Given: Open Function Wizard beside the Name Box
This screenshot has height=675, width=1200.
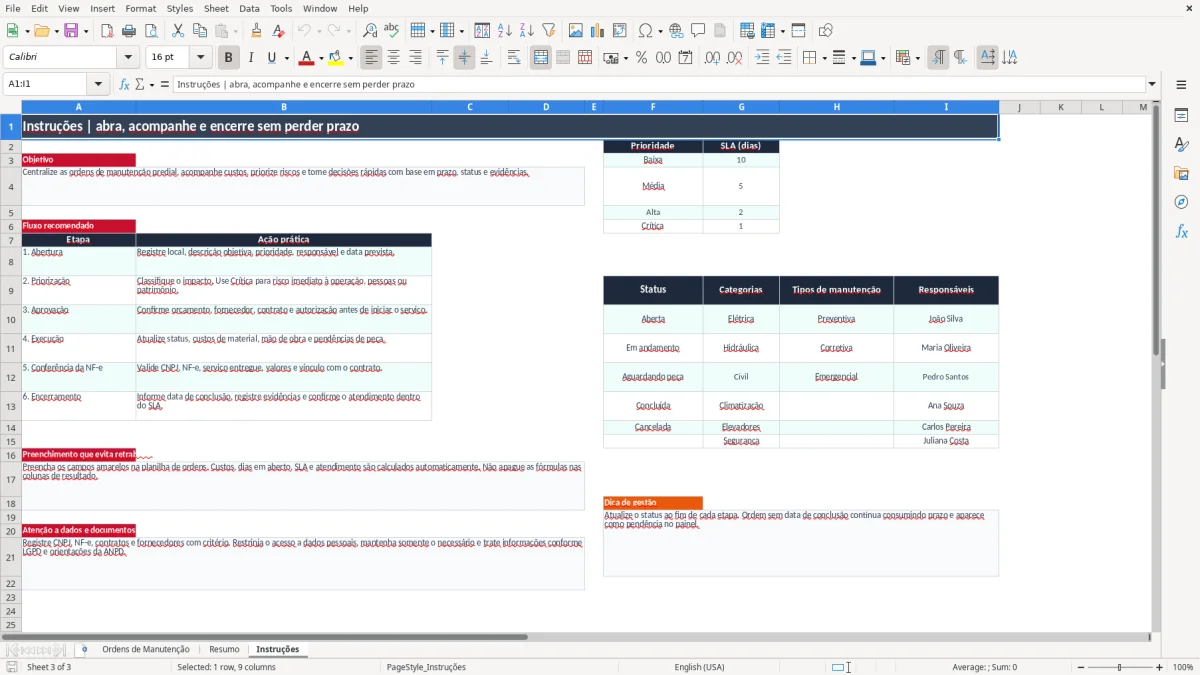Looking at the screenshot, I should click(125, 84).
